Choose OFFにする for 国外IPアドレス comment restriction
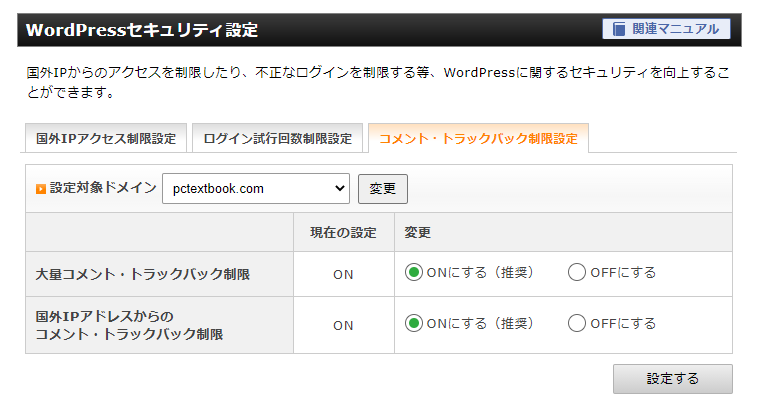The height and width of the screenshot is (416, 758). 577,323
